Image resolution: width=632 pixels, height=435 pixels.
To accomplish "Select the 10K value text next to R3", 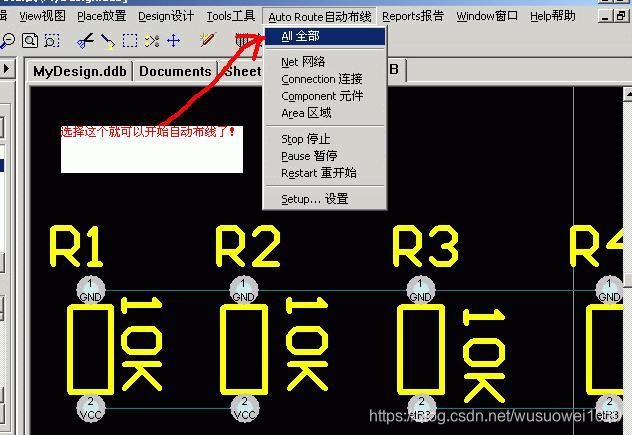I will tap(484, 356).
